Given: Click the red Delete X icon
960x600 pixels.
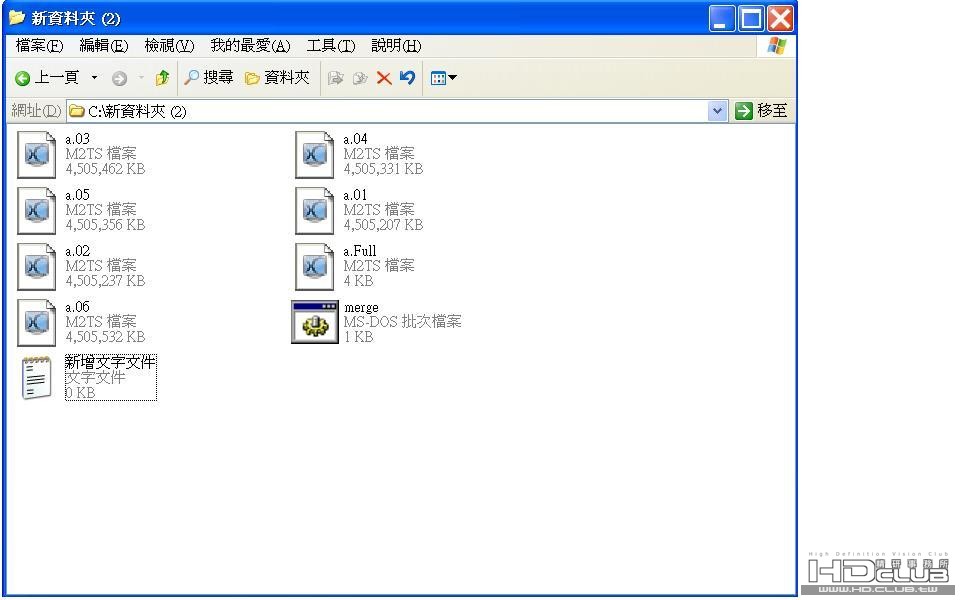Looking at the screenshot, I should click(384, 78).
